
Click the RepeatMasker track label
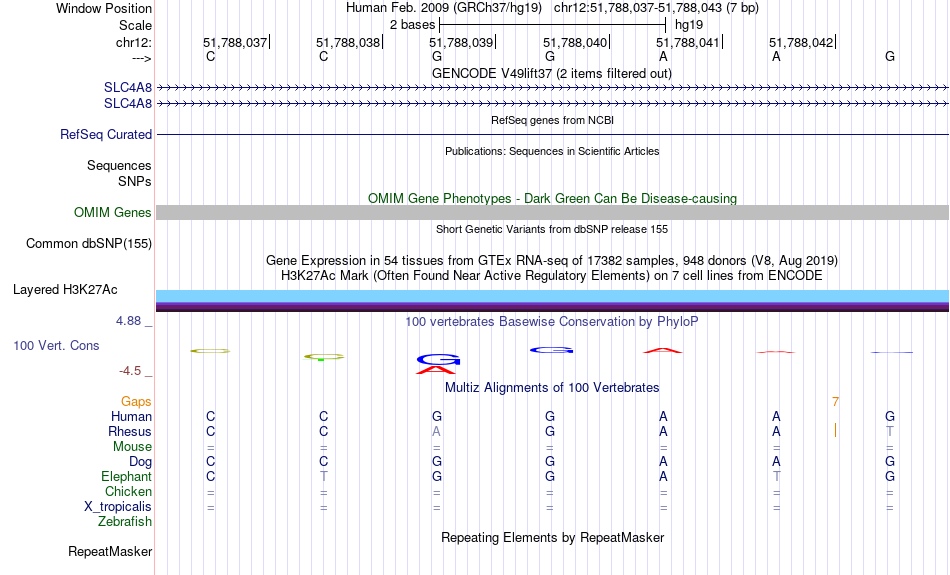point(110,551)
